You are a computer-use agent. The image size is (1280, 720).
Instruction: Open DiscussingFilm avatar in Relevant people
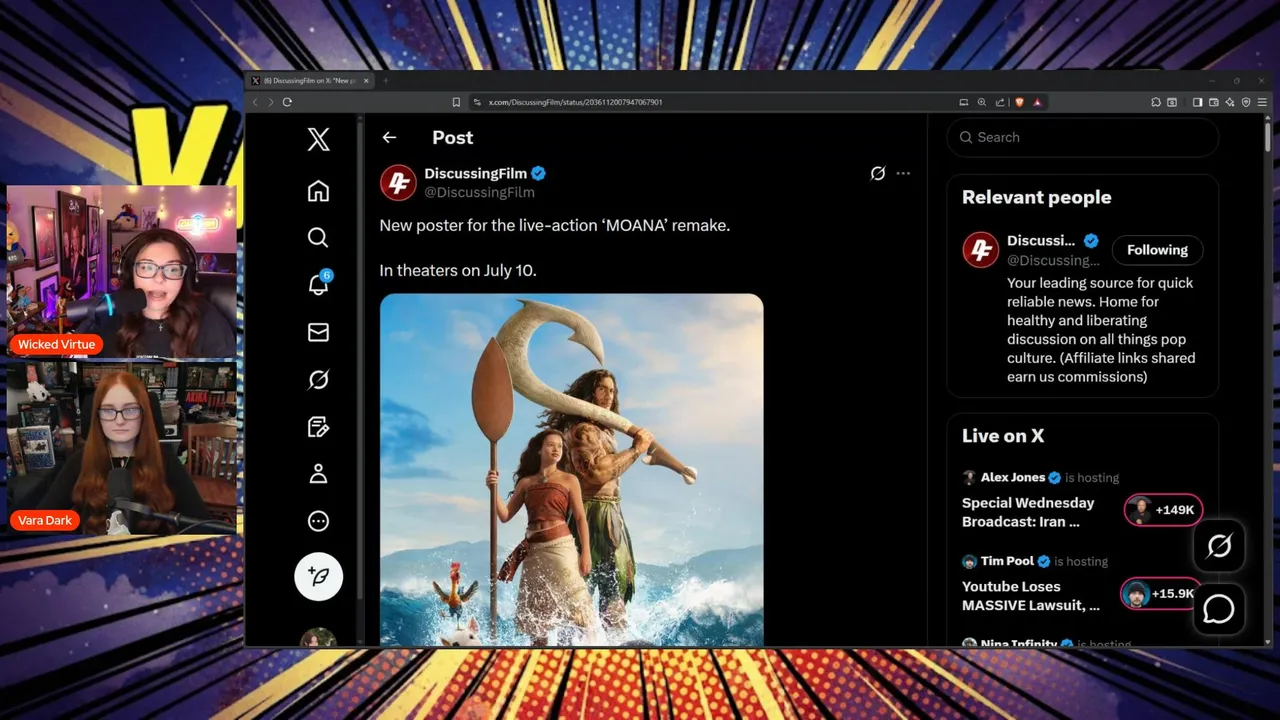(x=980, y=250)
